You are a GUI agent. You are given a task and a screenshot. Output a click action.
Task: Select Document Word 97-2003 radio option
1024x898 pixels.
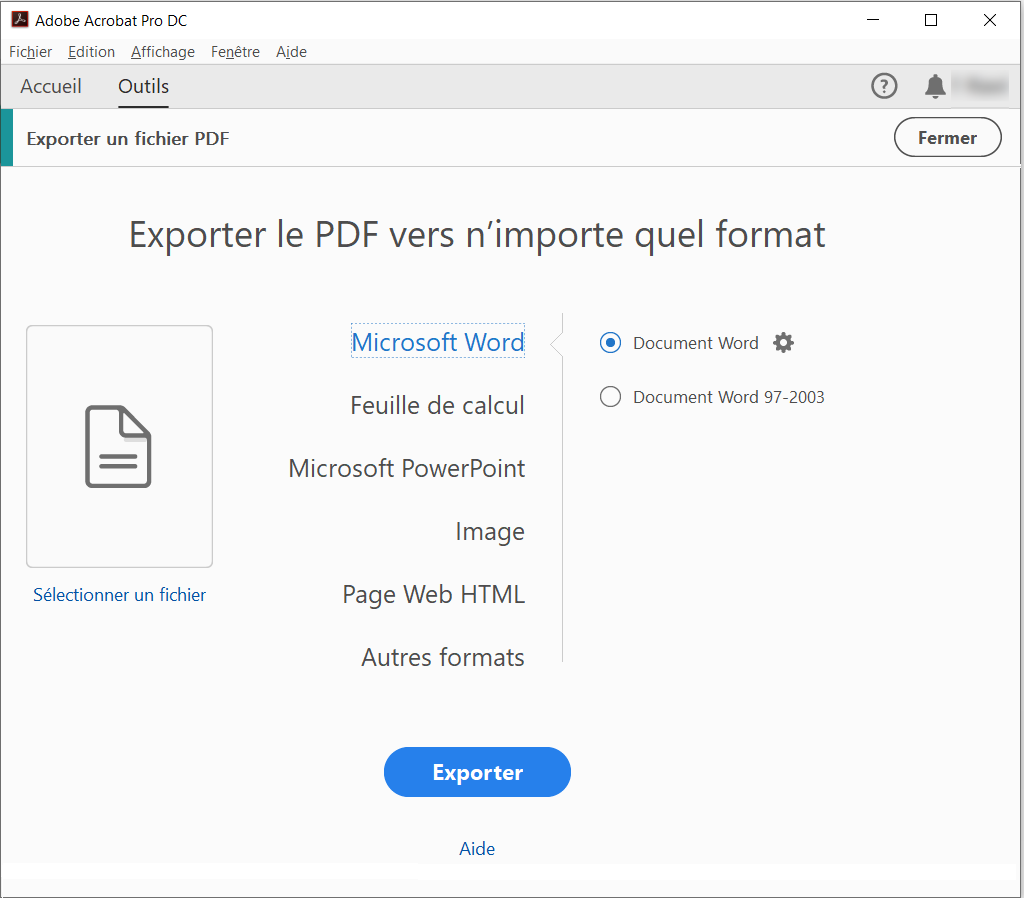pyautogui.click(x=610, y=396)
